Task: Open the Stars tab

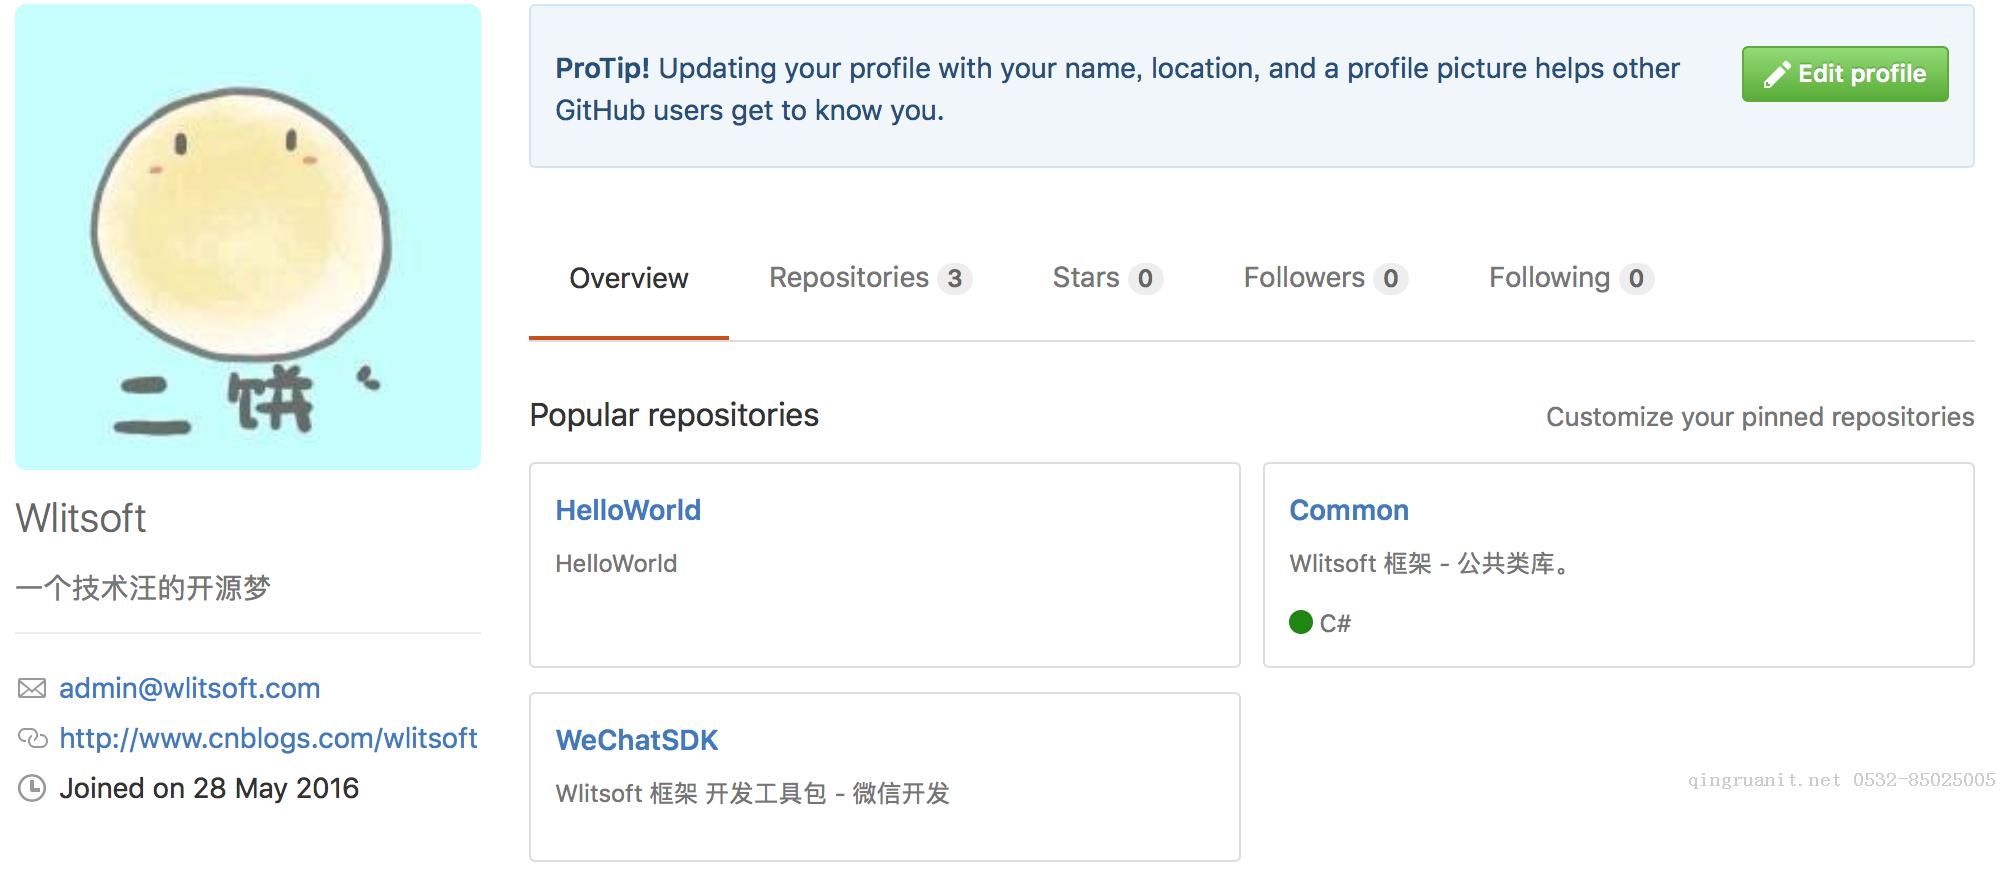Action: [x=1085, y=278]
